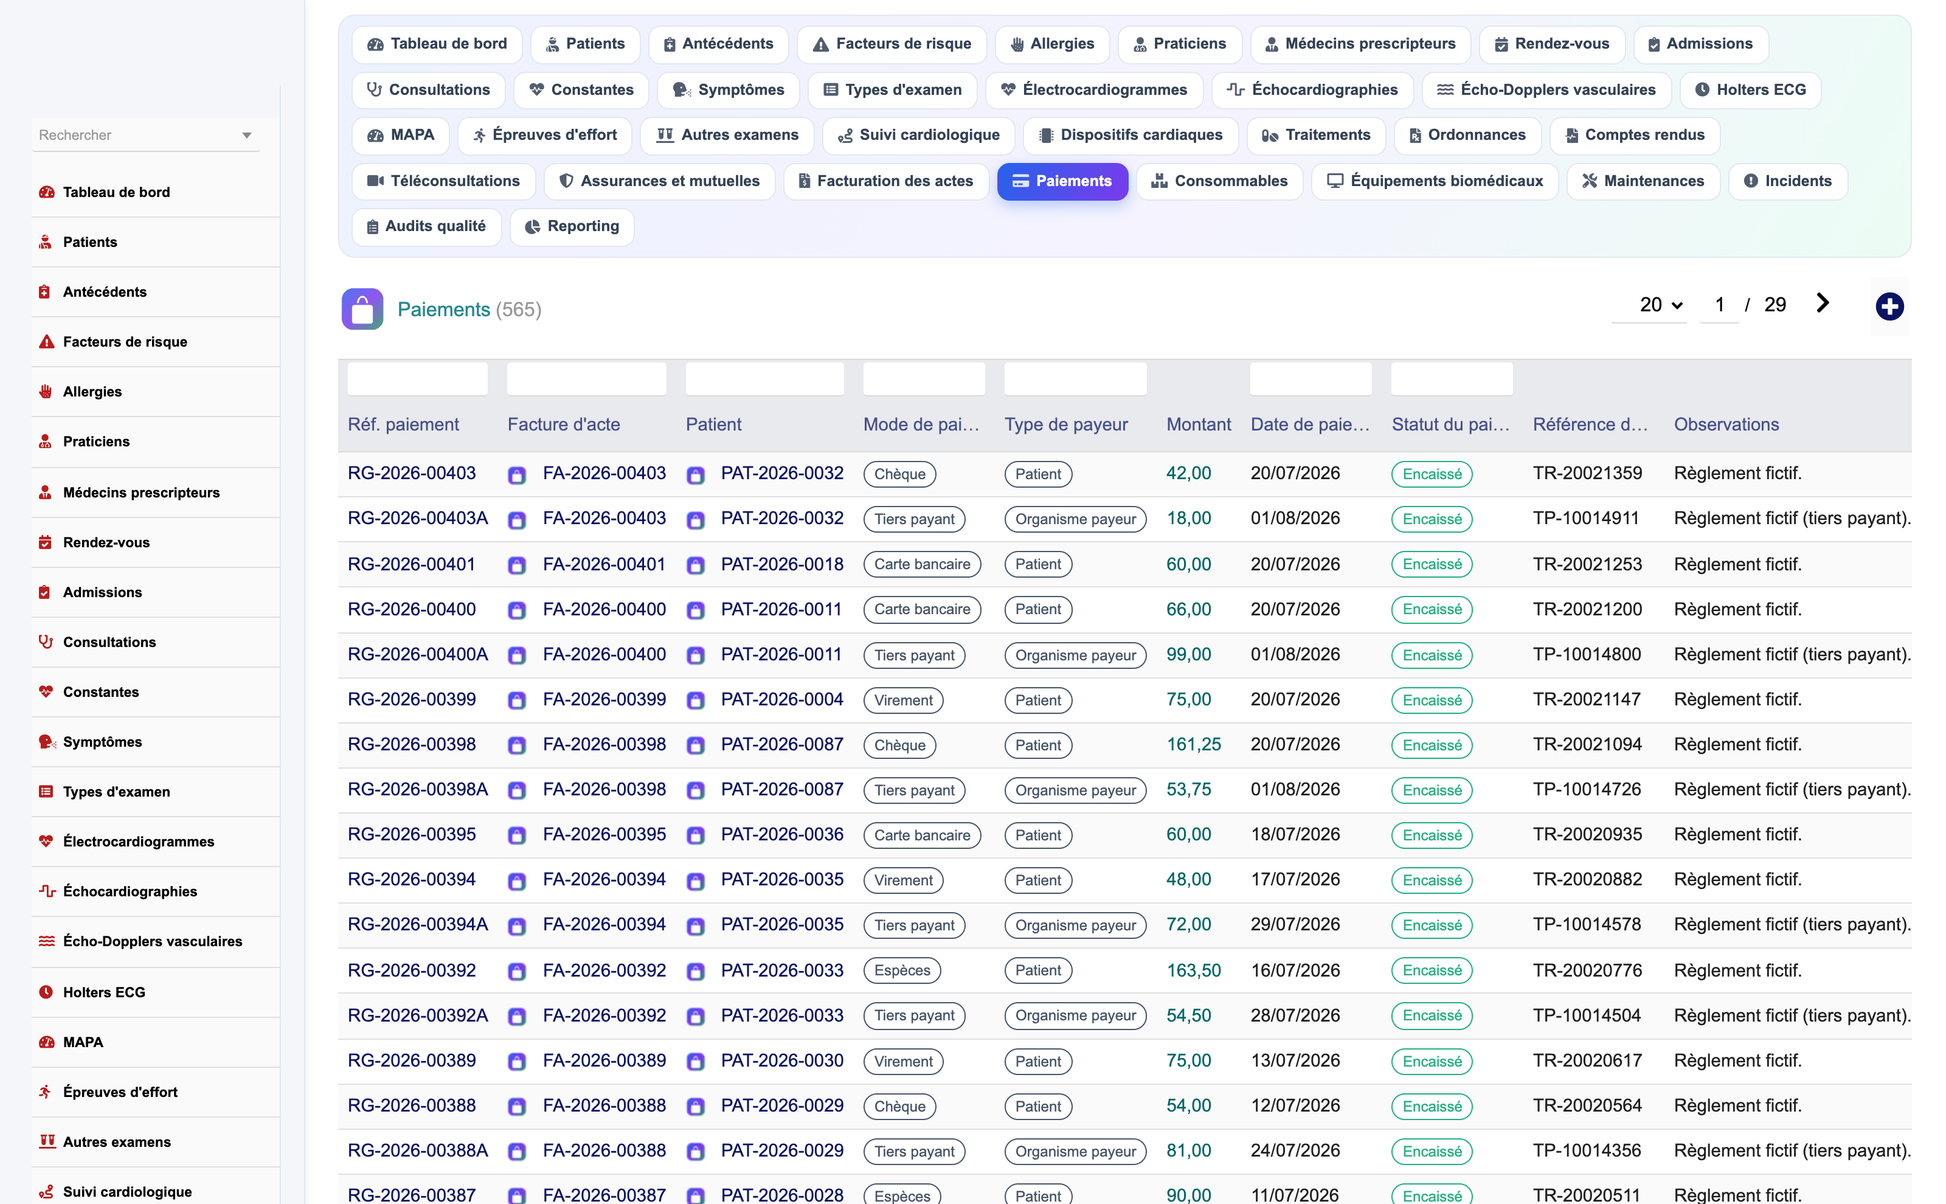Sort by the Observations column header
Viewport: 1946px width, 1204px height.
(1726, 424)
